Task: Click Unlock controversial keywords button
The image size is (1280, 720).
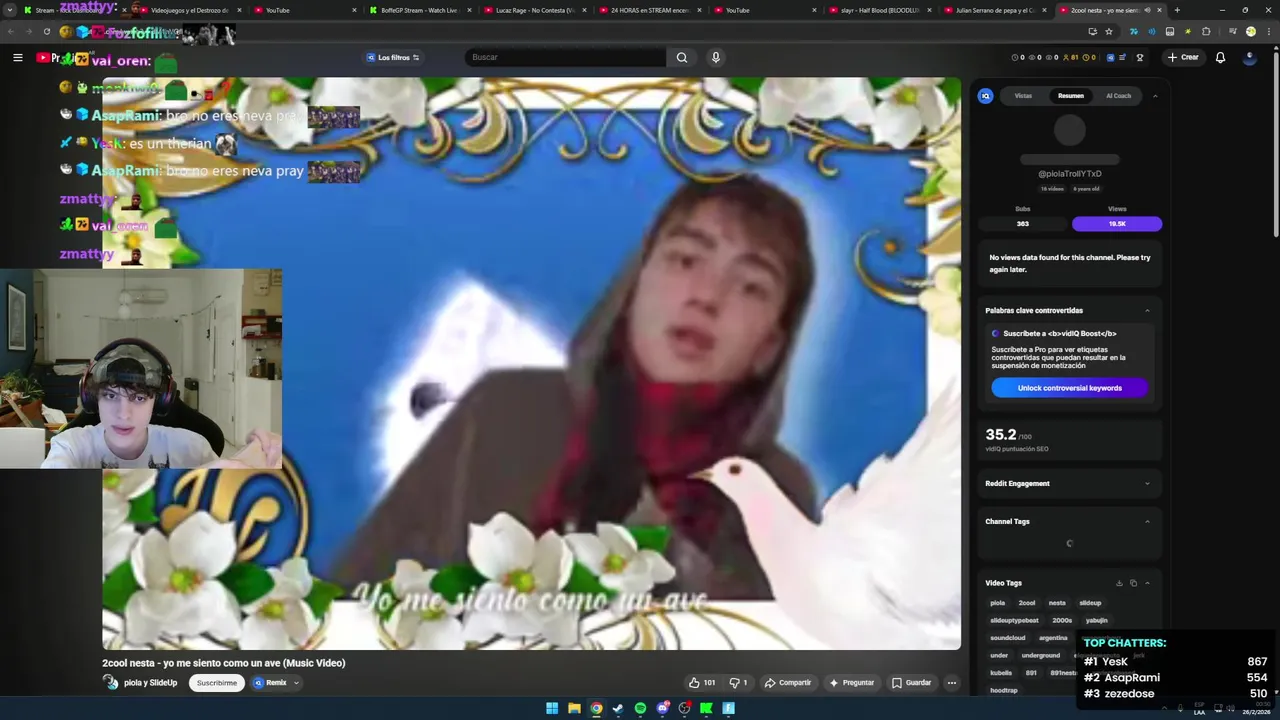Action: point(1069,388)
